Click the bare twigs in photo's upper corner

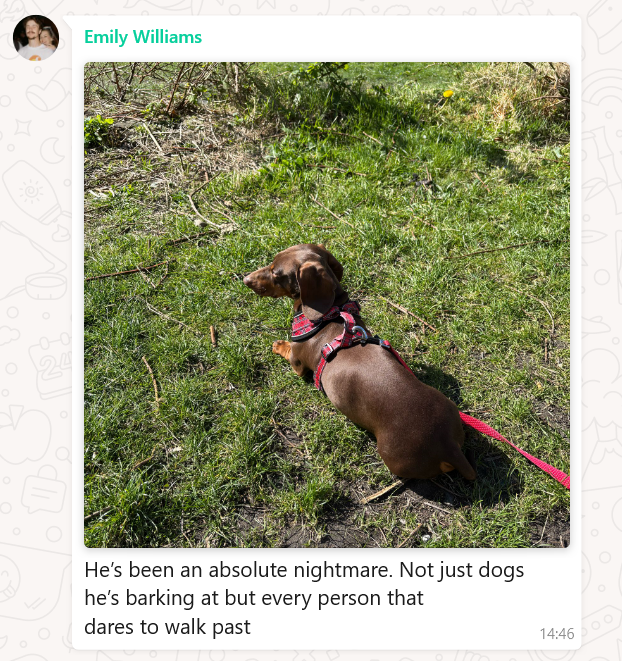tap(160, 86)
